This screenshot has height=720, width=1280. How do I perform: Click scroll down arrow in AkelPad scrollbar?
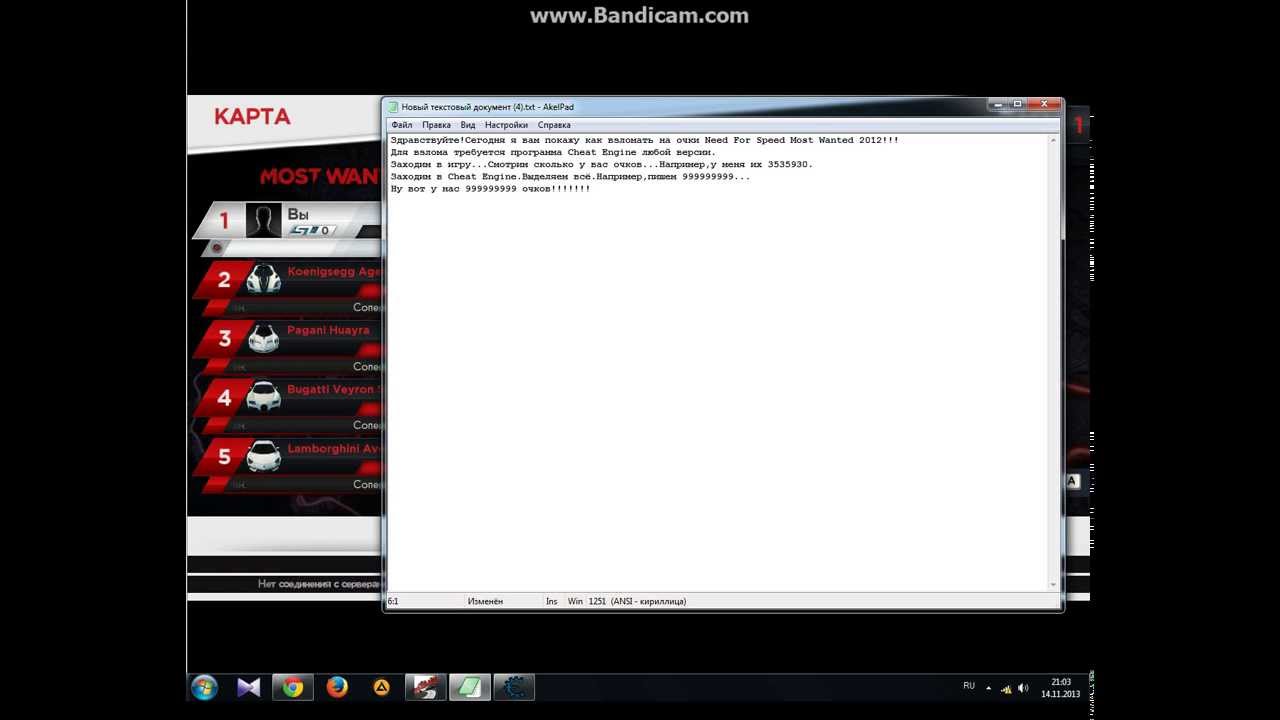click(x=1053, y=584)
